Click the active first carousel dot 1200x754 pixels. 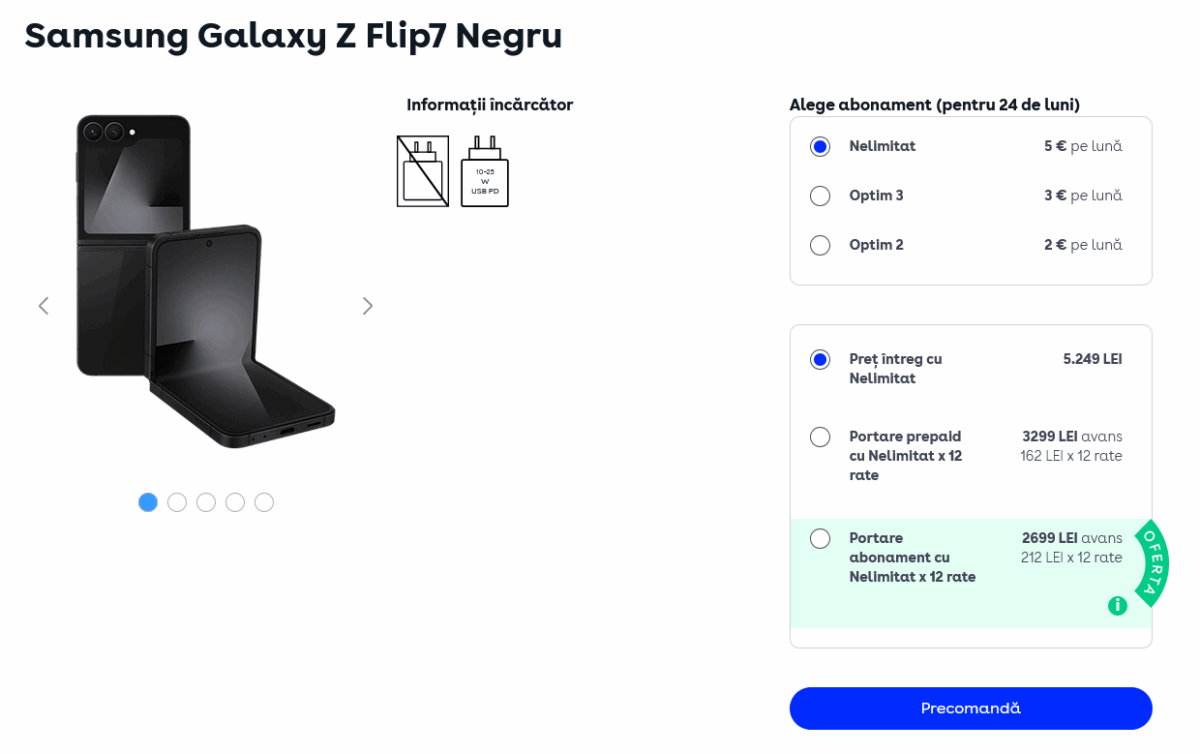click(148, 502)
